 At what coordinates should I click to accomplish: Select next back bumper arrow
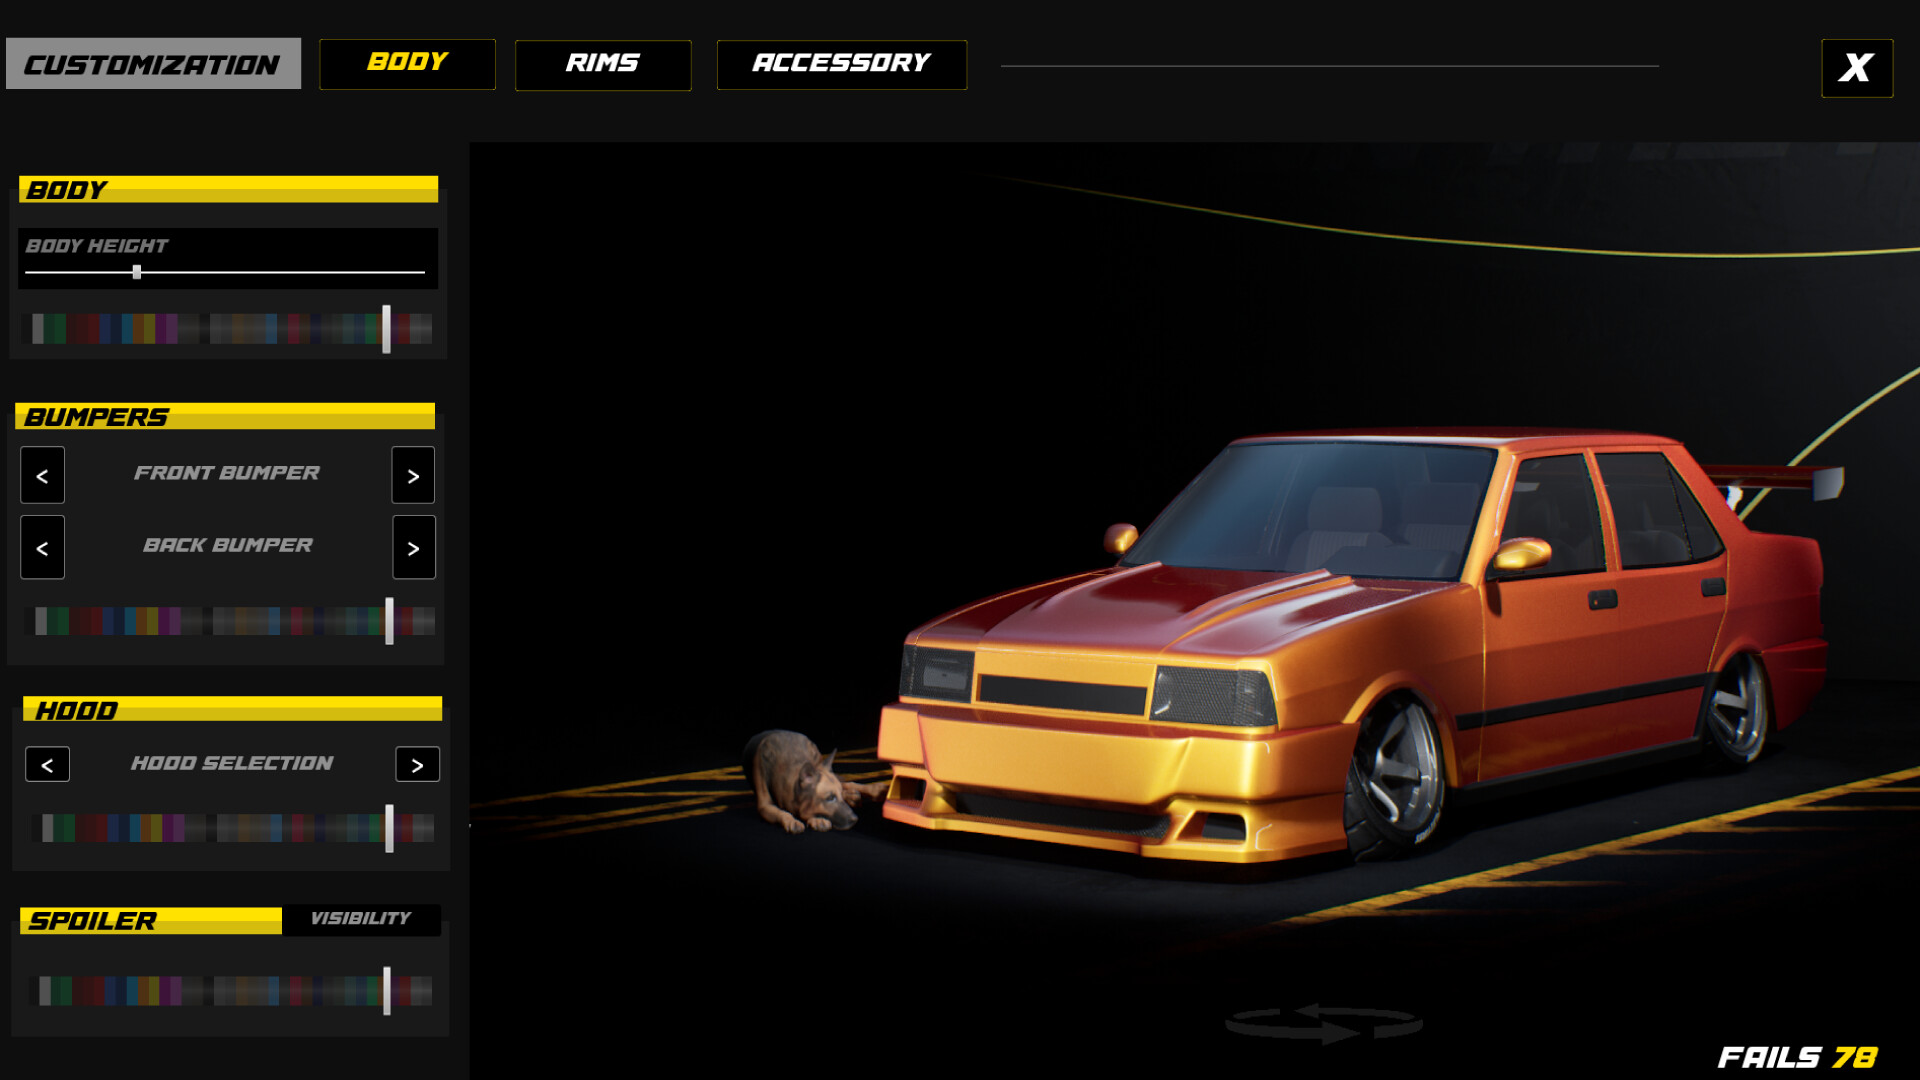[413, 548]
